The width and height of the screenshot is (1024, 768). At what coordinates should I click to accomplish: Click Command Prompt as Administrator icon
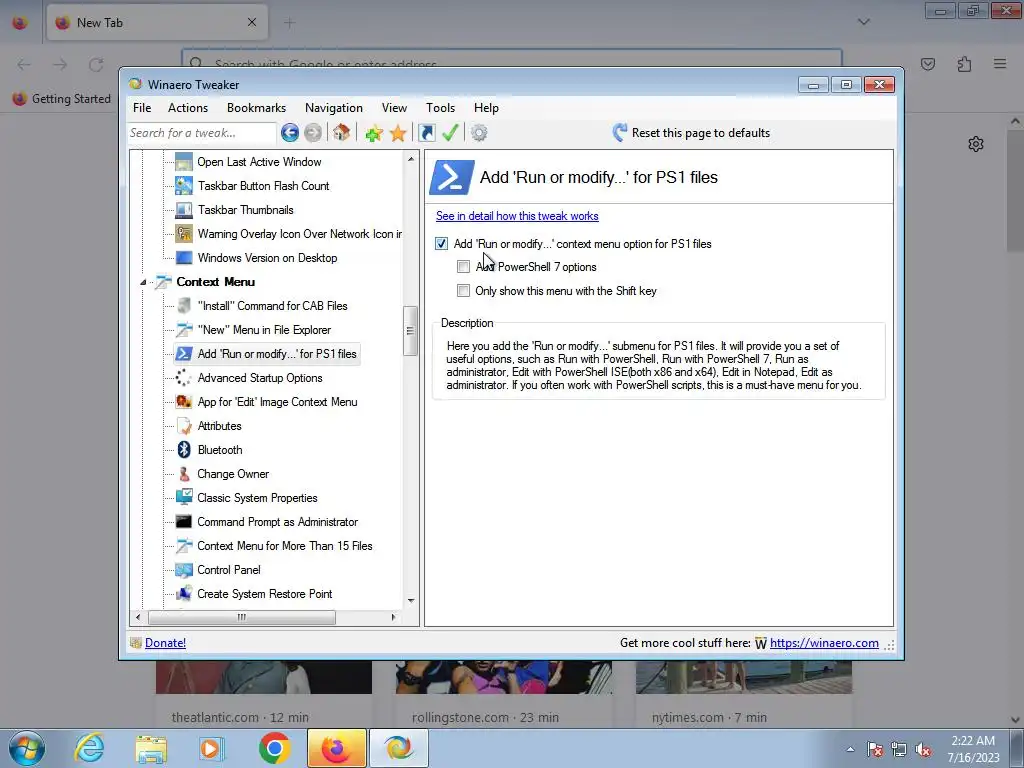point(184,522)
